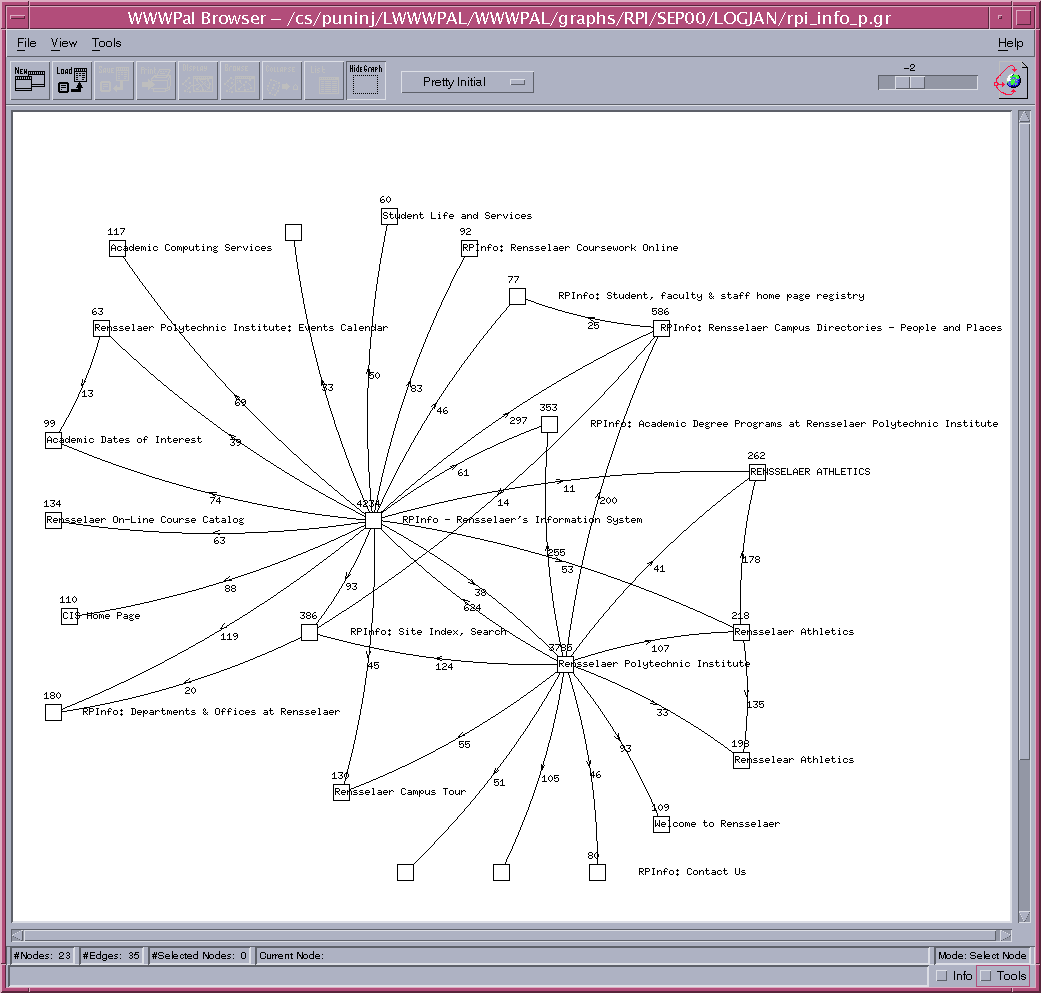Click the horizontal scrollbar left arrow
Image resolution: width=1041 pixels, height=993 pixels.
click(17, 935)
